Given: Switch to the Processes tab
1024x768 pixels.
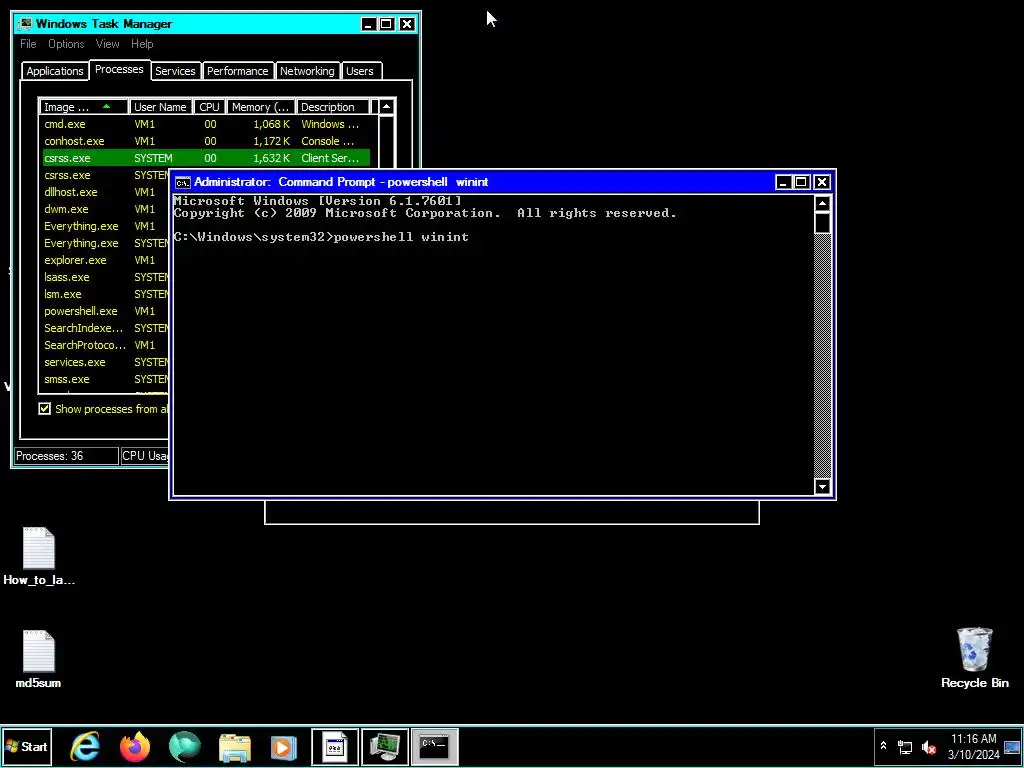Looking at the screenshot, I should coord(119,69).
